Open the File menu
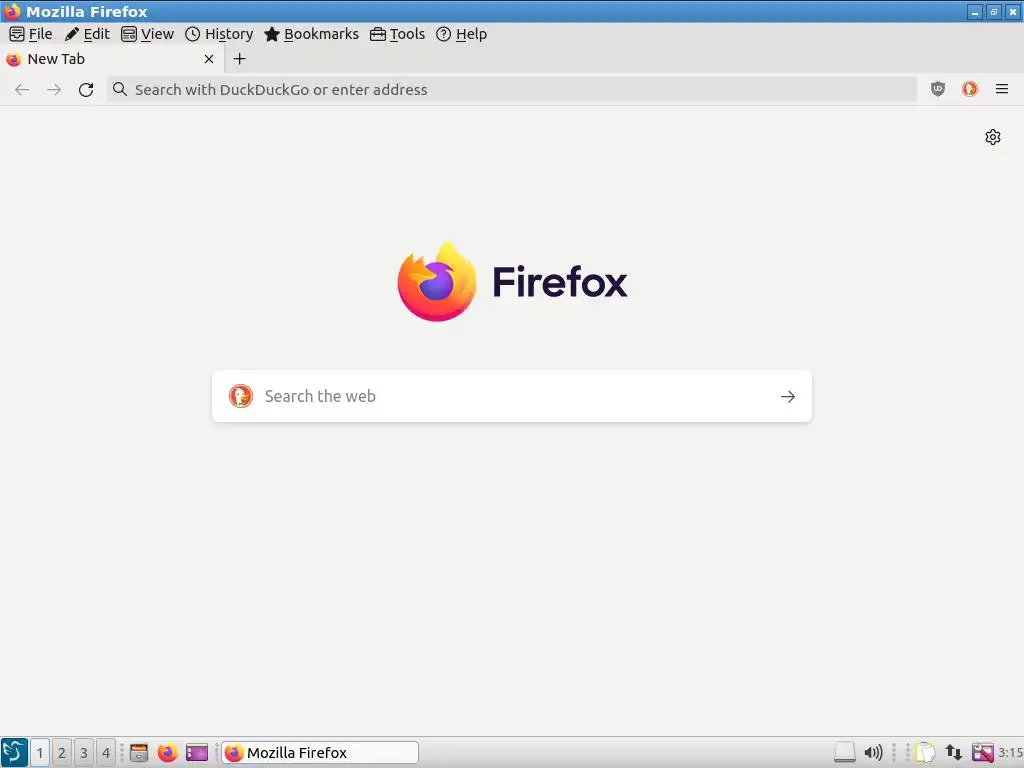 (31, 34)
